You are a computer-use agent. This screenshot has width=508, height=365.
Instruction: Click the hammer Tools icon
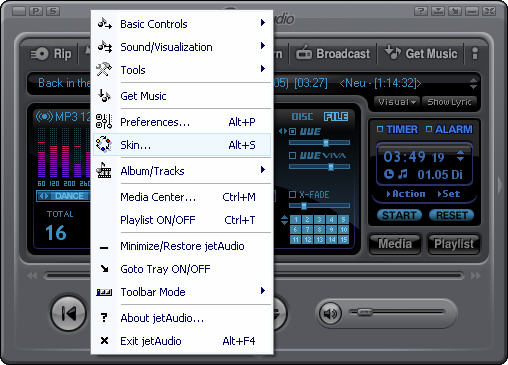point(104,69)
